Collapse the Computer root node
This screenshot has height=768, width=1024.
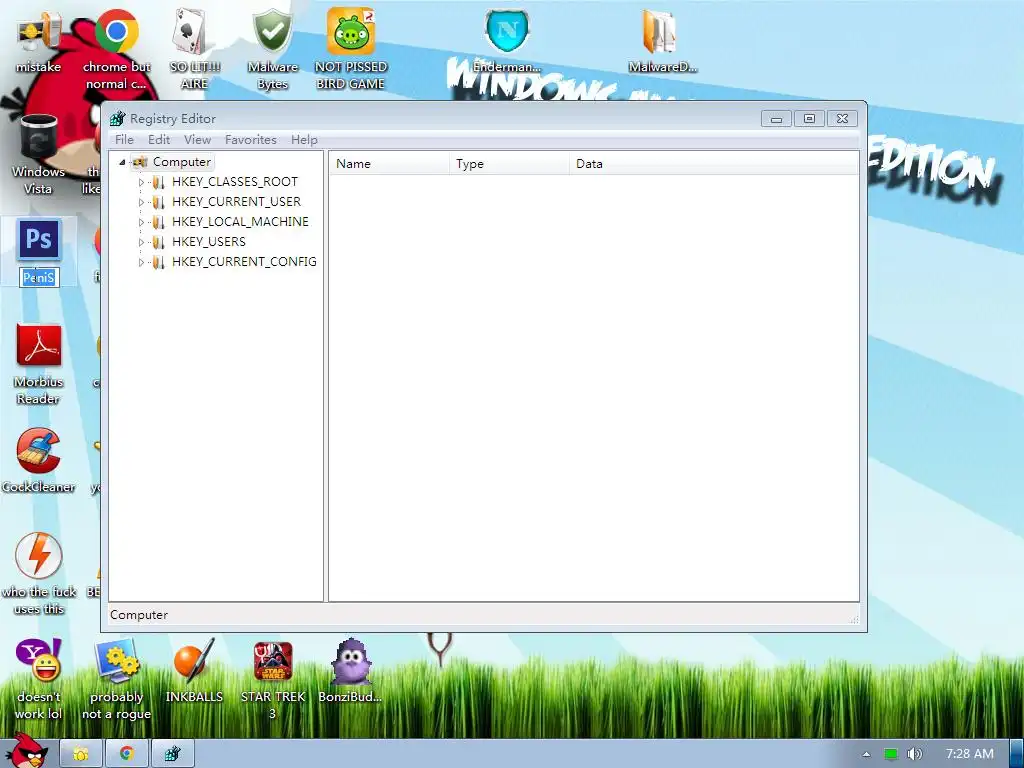pyautogui.click(x=122, y=162)
